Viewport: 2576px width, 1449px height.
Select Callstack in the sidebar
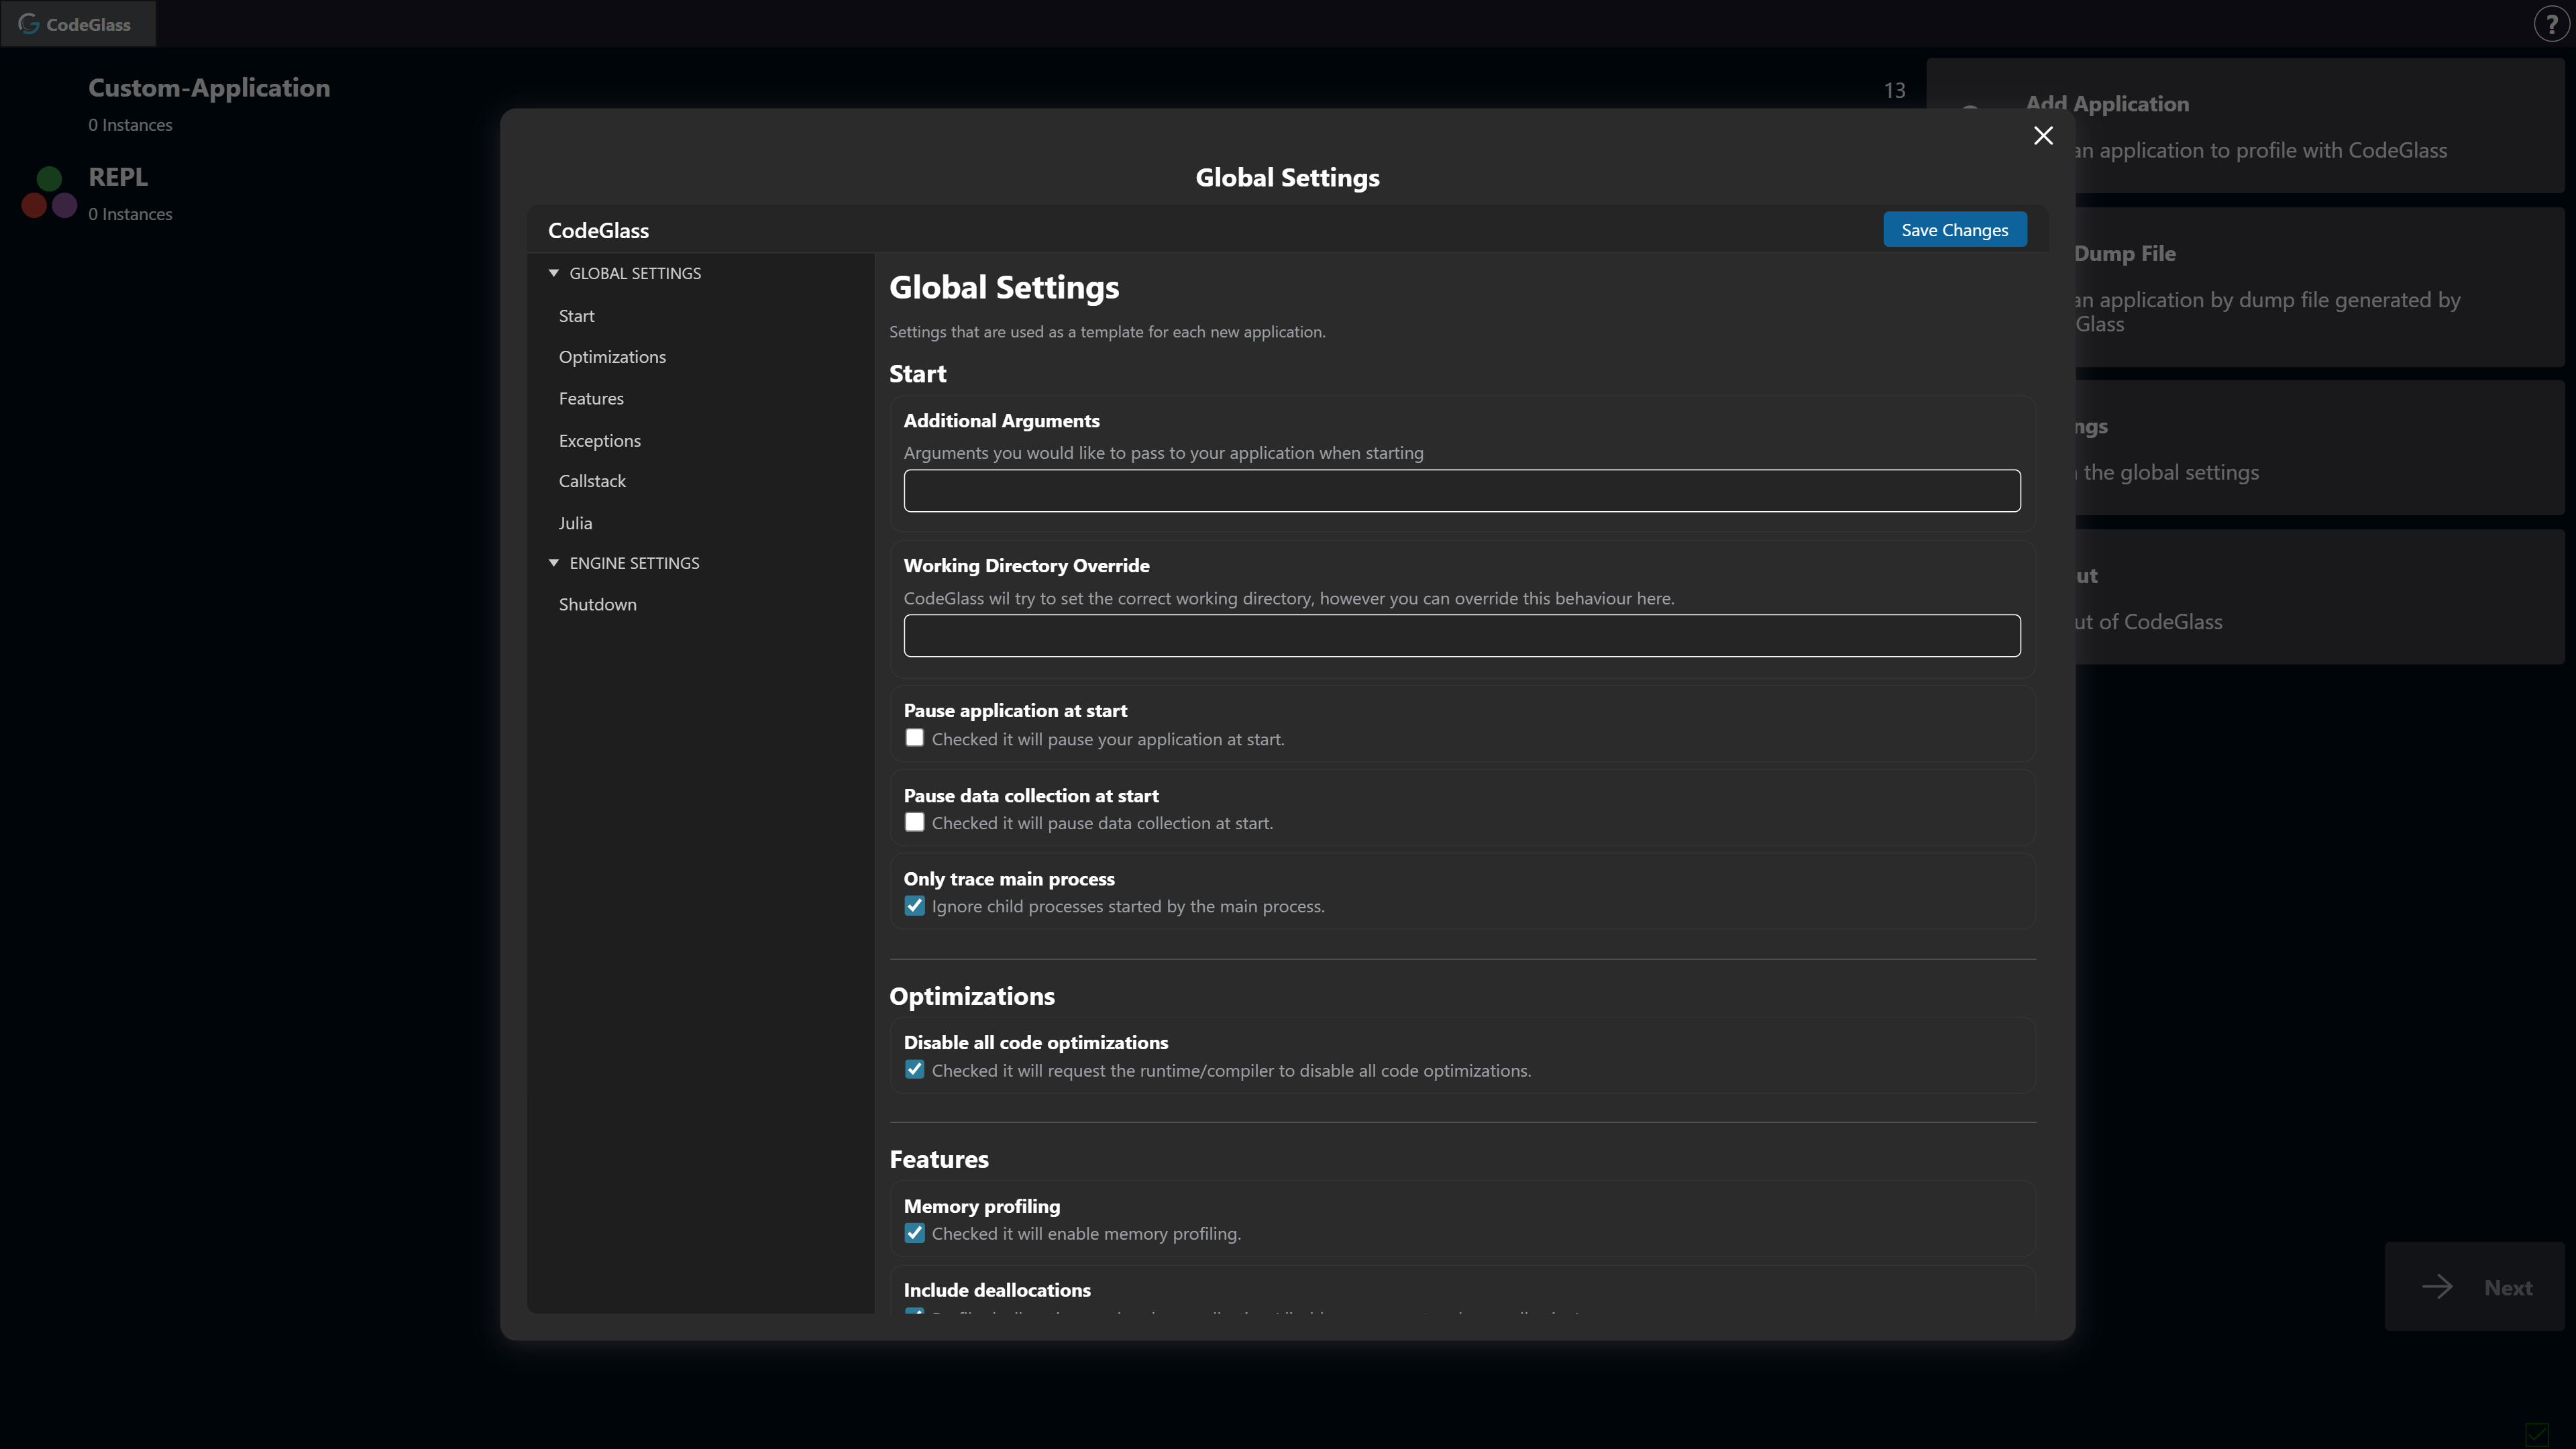coord(592,481)
